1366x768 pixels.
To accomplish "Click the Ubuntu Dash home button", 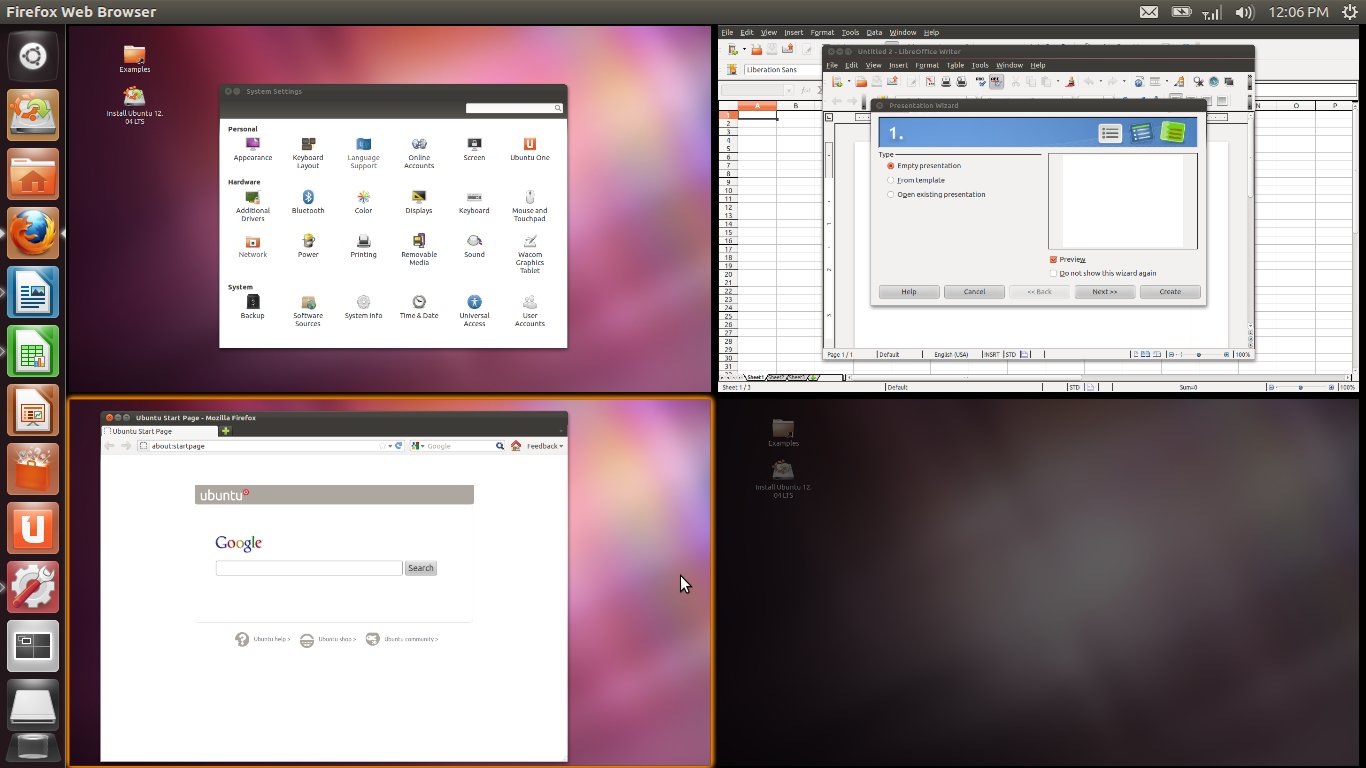I will click(33, 56).
